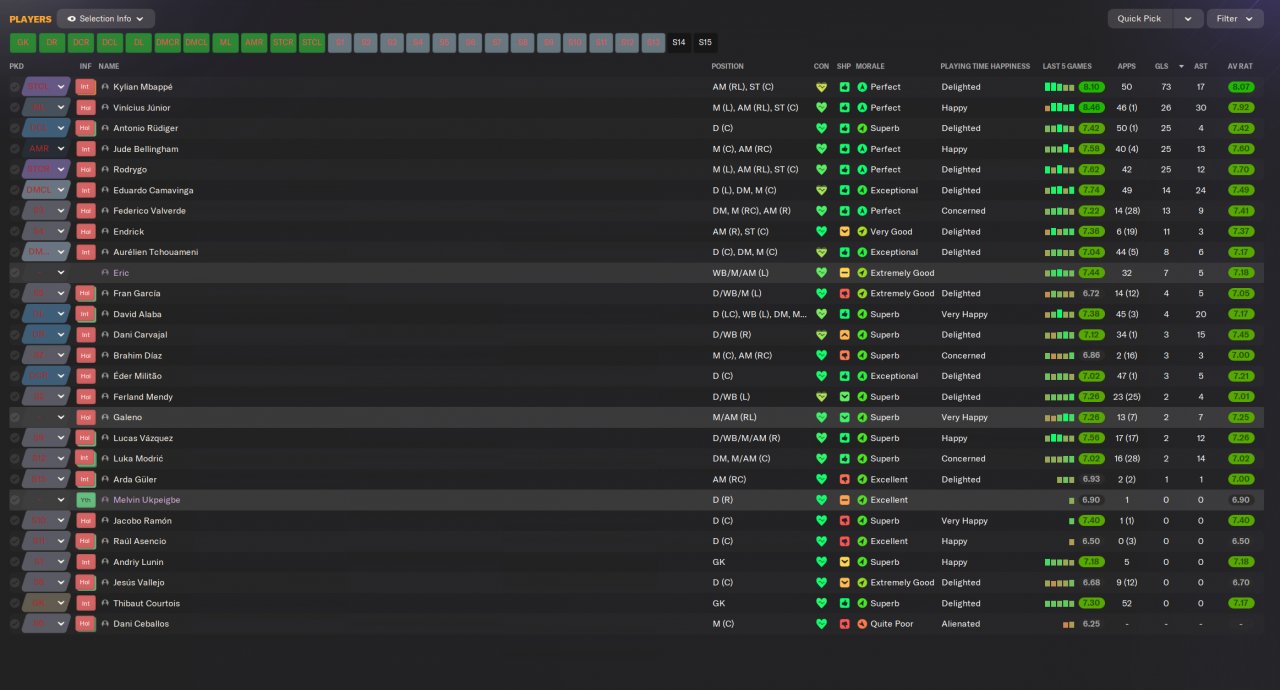The height and width of the screenshot is (690, 1280).
Task: Sort by the AV RAT column header
Action: (x=1240, y=66)
